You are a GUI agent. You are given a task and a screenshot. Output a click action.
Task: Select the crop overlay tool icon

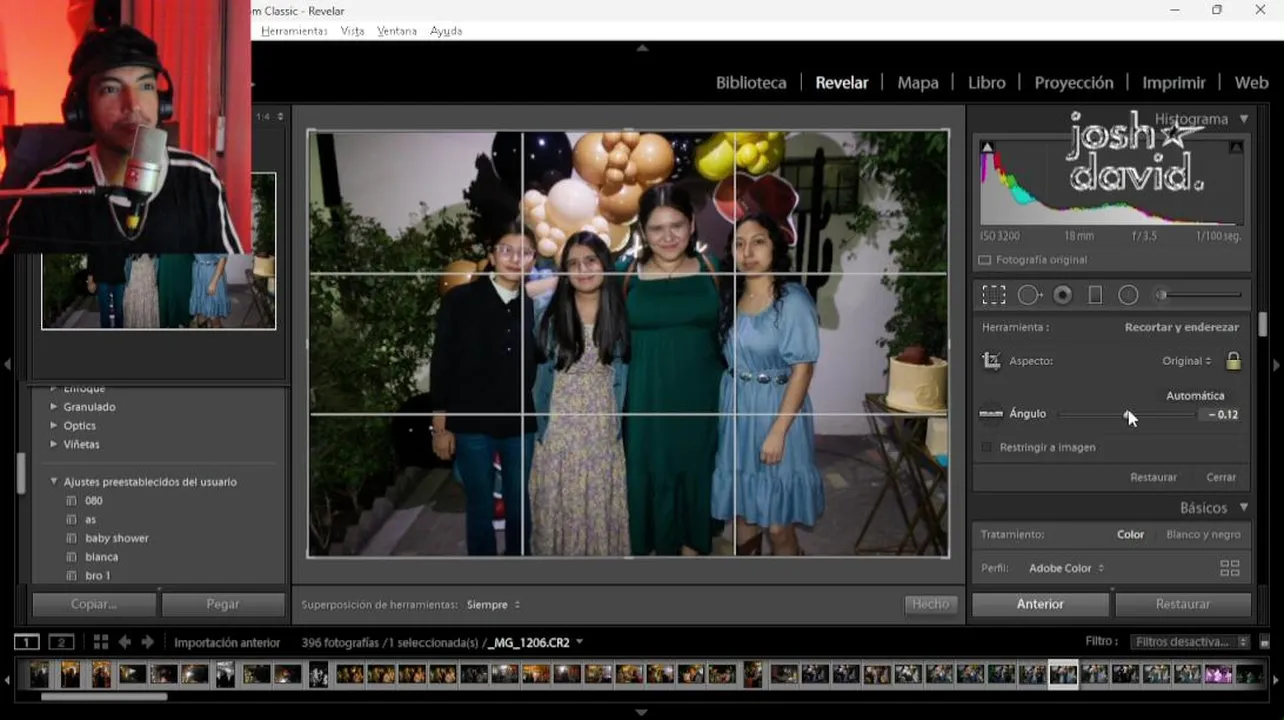pos(993,295)
